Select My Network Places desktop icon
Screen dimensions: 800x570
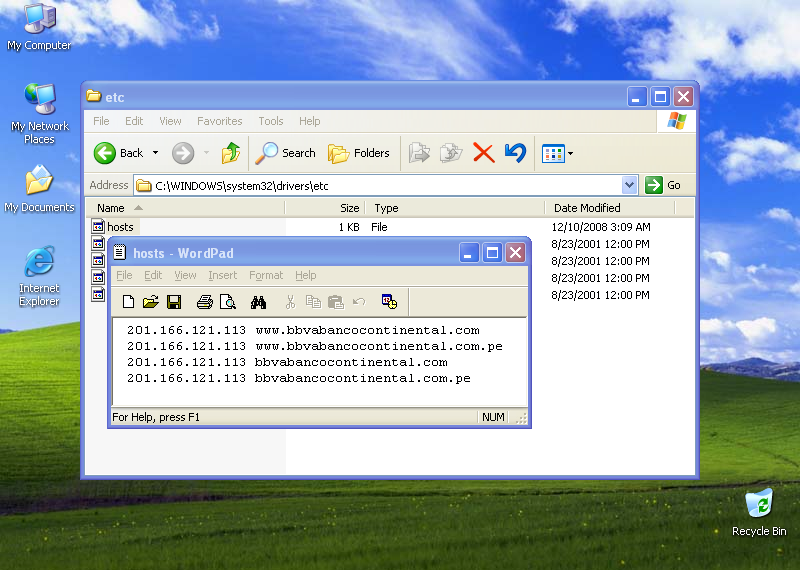click(39, 113)
